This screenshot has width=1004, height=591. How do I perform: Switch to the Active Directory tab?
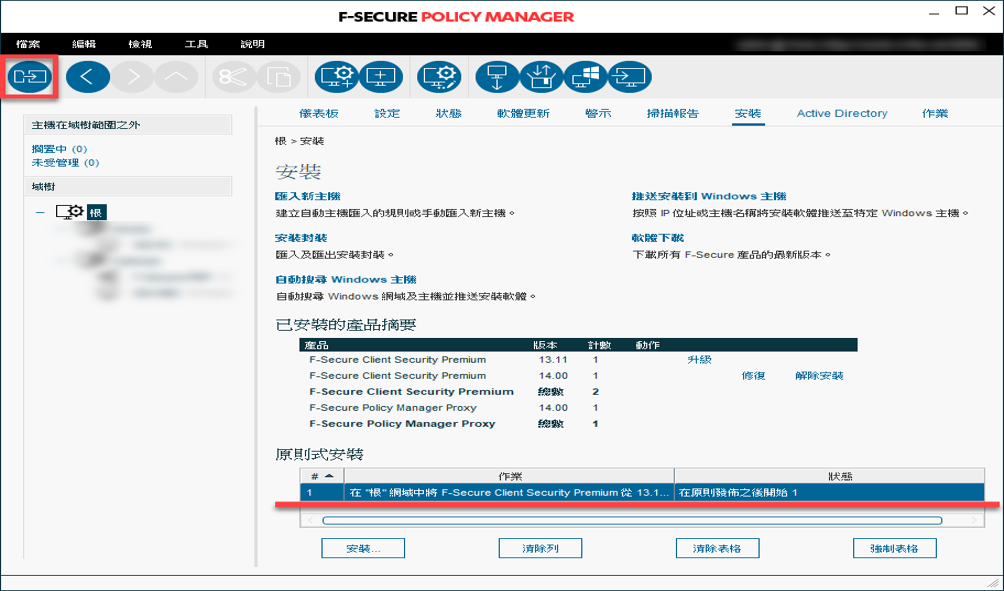coord(841,114)
